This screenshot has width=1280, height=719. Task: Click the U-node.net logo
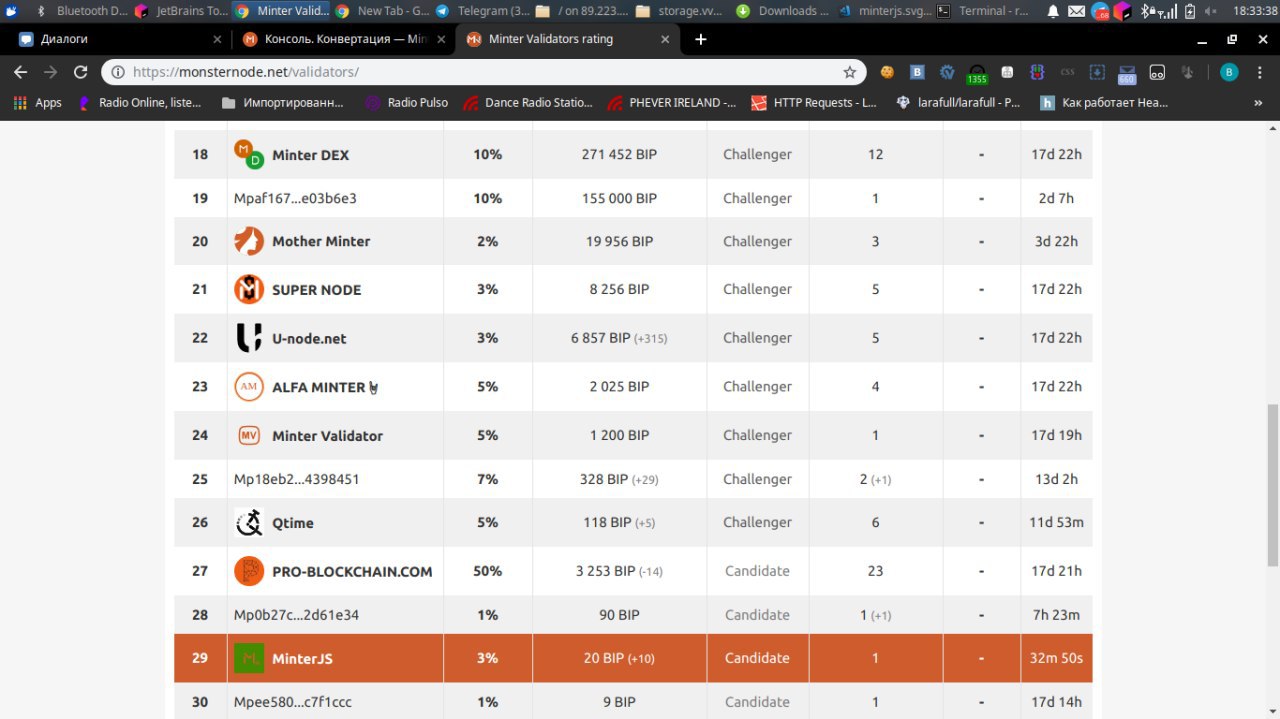(x=248, y=338)
